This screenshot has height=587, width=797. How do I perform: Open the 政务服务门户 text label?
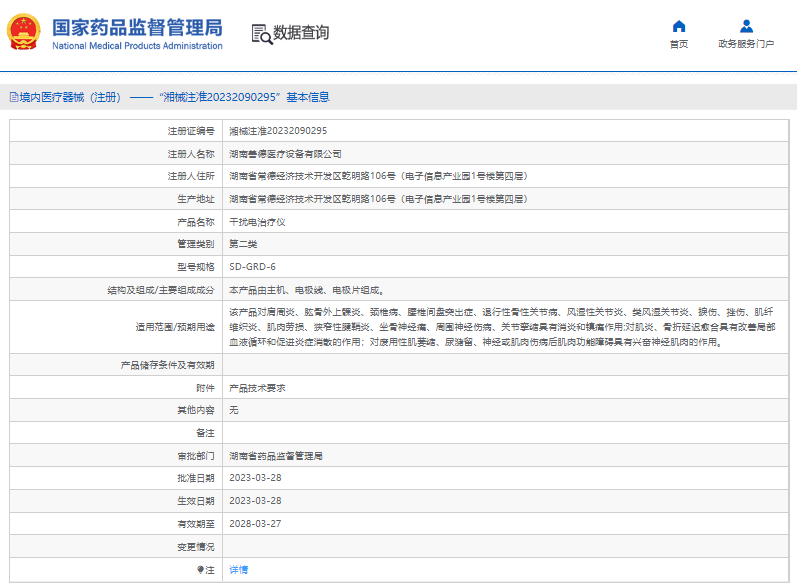pos(746,44)
